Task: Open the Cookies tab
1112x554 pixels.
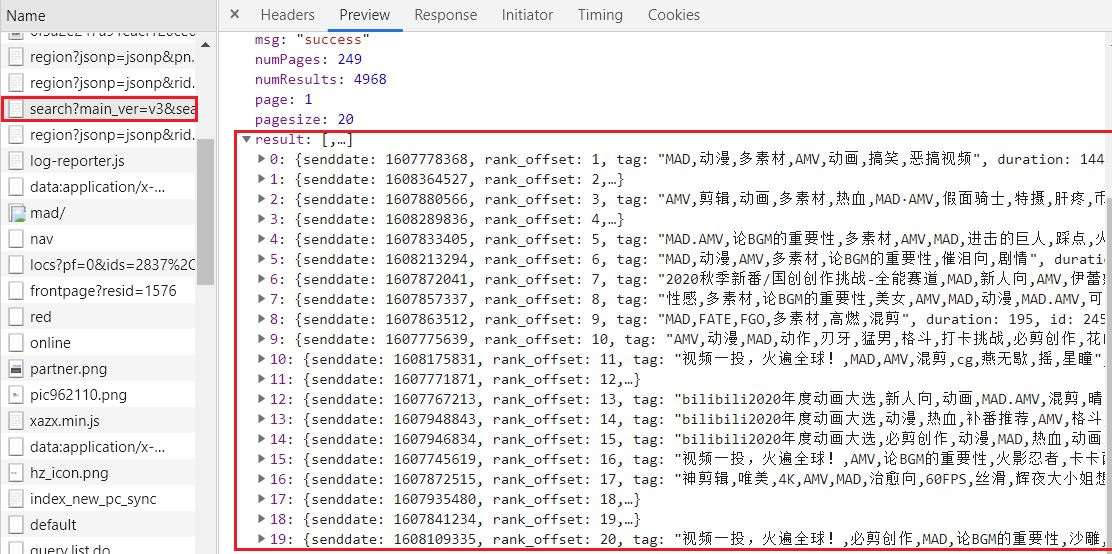Action: pyautogui.click(x=674, y=15)
